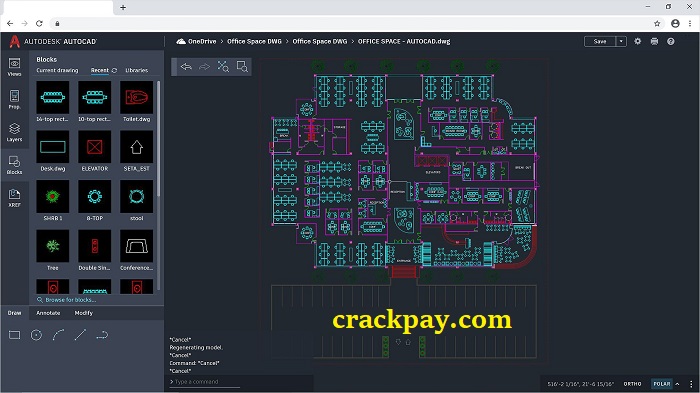Select the 8-TOP block thumbnail

point(95,196)
